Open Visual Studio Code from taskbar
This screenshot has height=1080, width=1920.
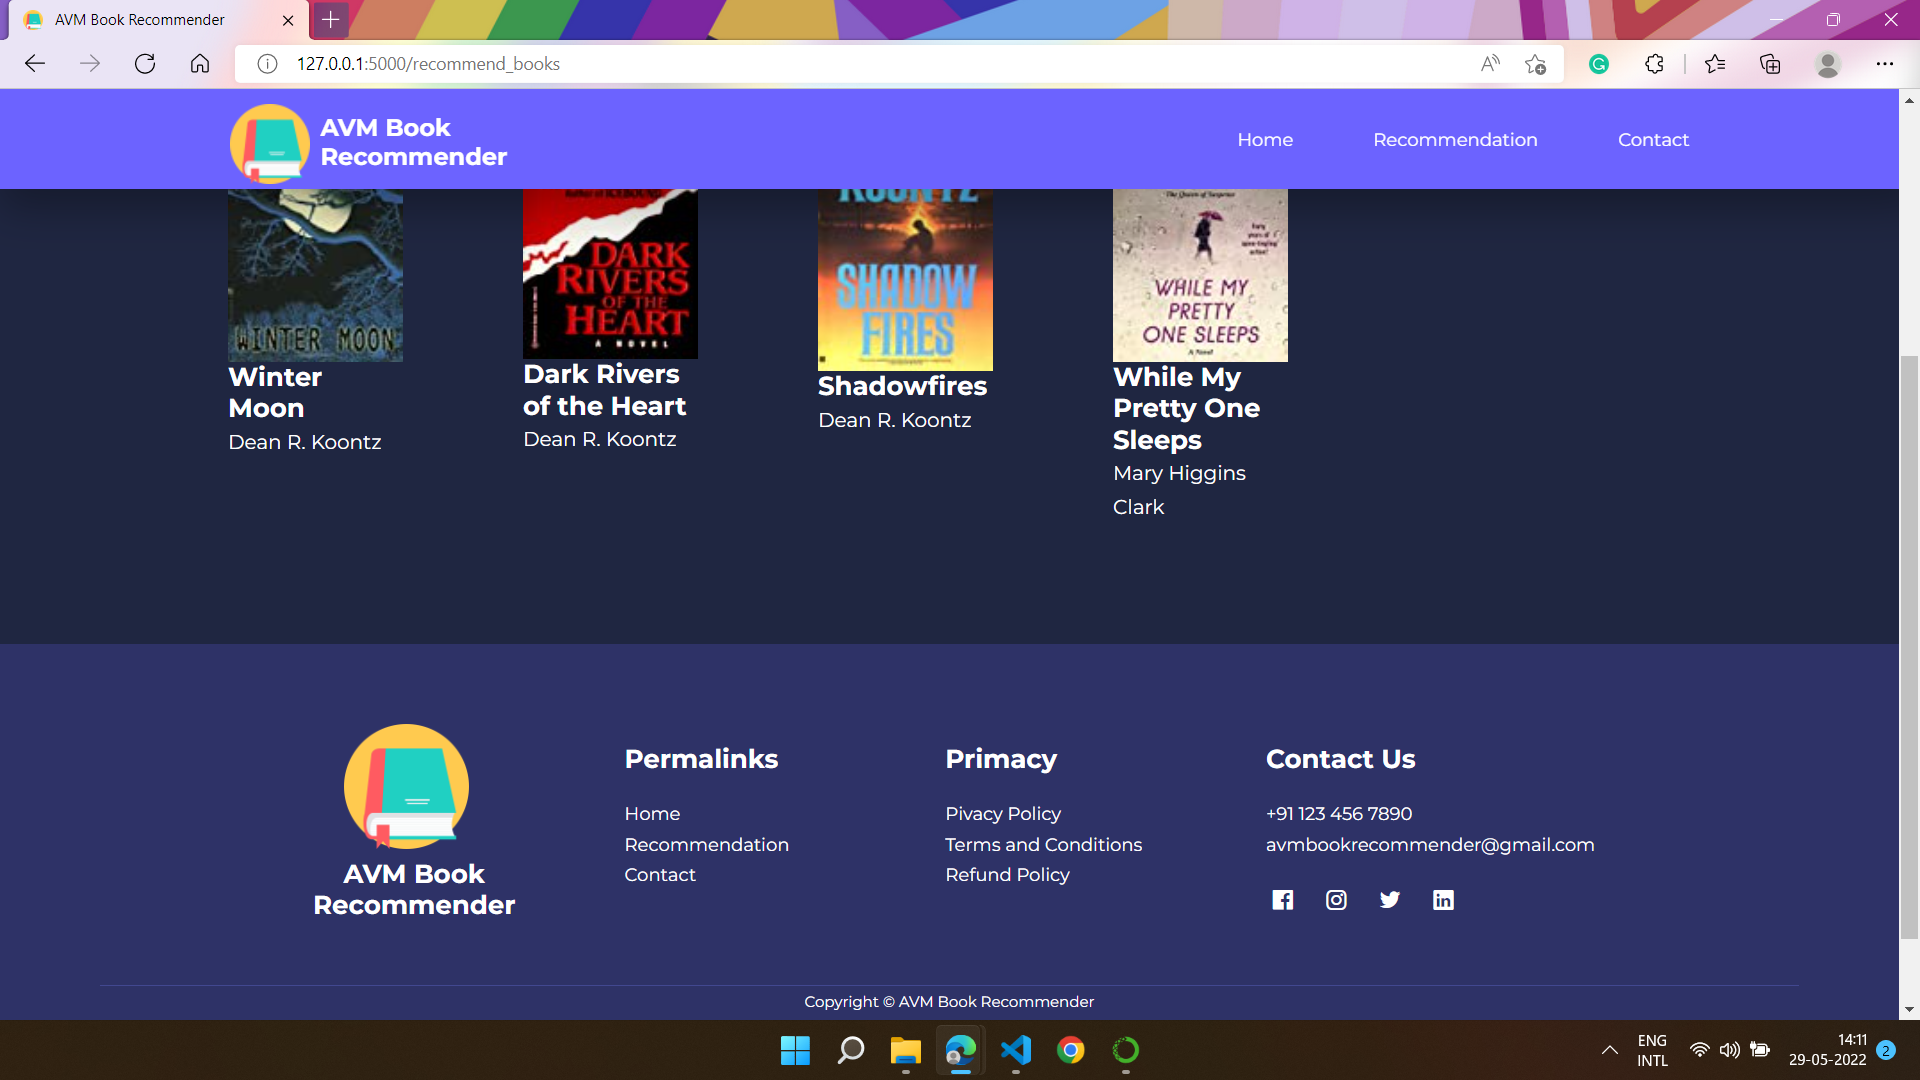[1015, 1050]
